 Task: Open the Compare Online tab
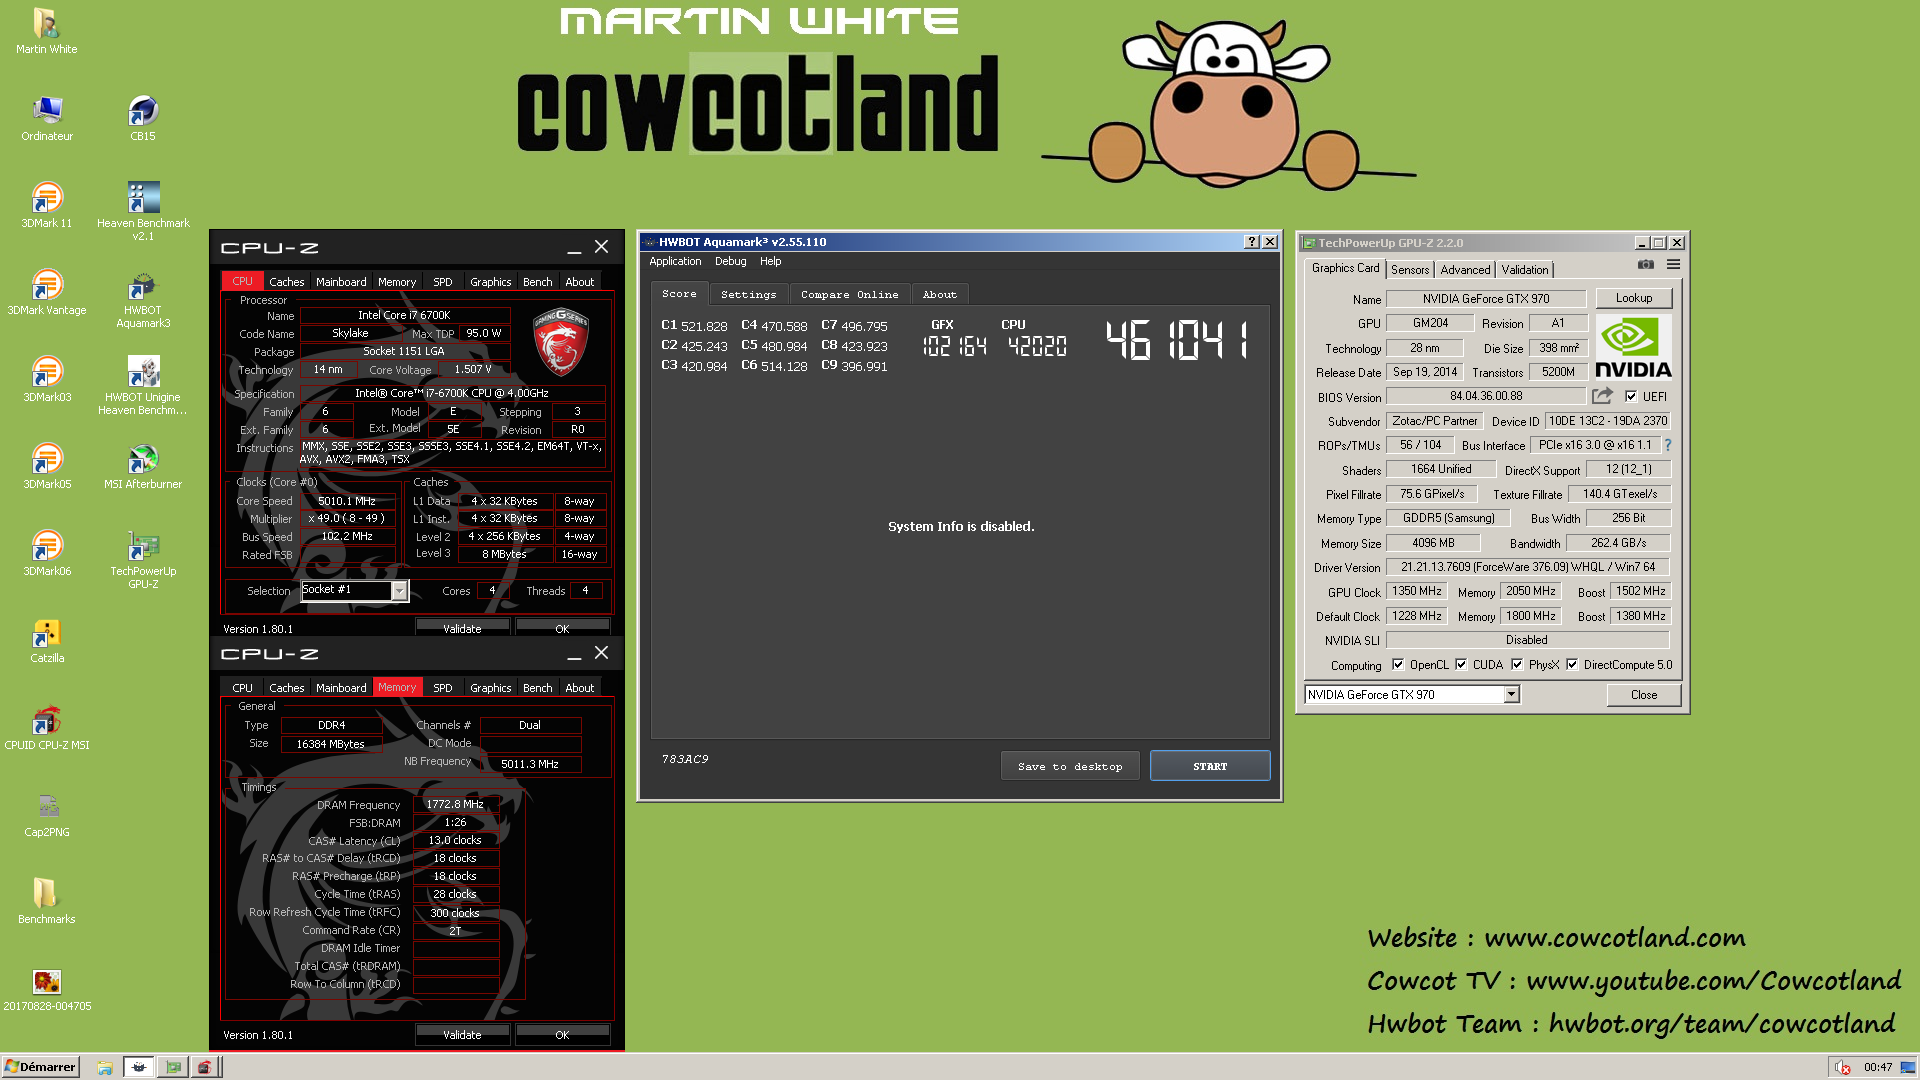[850, 294]
